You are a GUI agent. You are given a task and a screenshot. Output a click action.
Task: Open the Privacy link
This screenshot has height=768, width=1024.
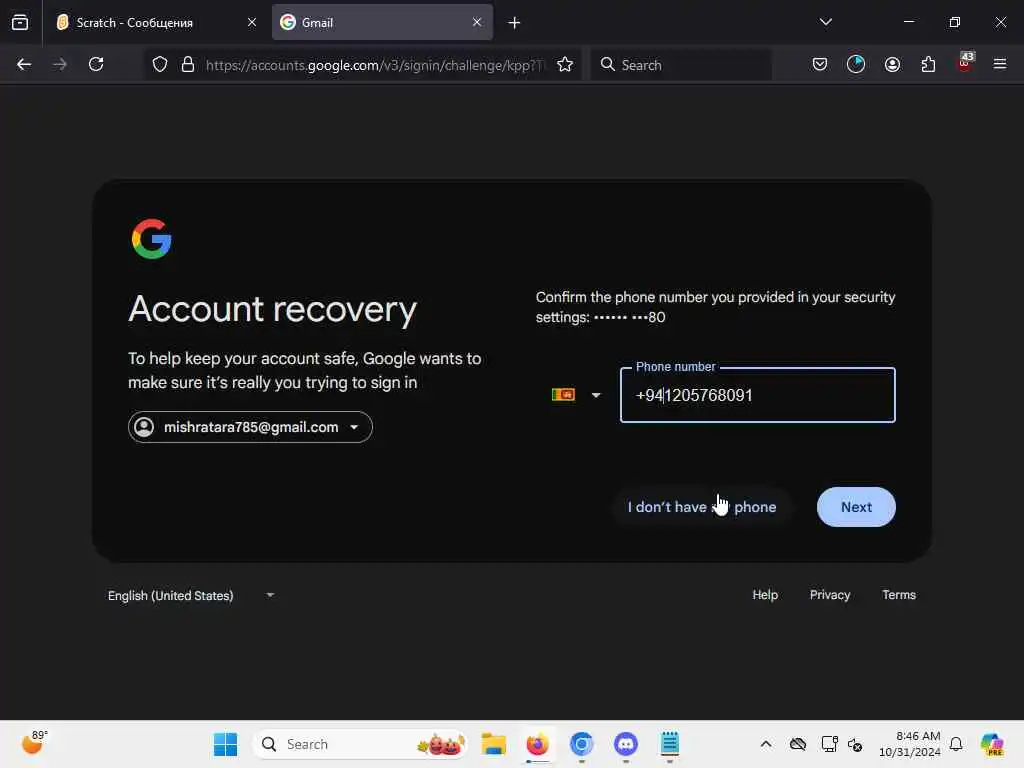coord(830,595)
